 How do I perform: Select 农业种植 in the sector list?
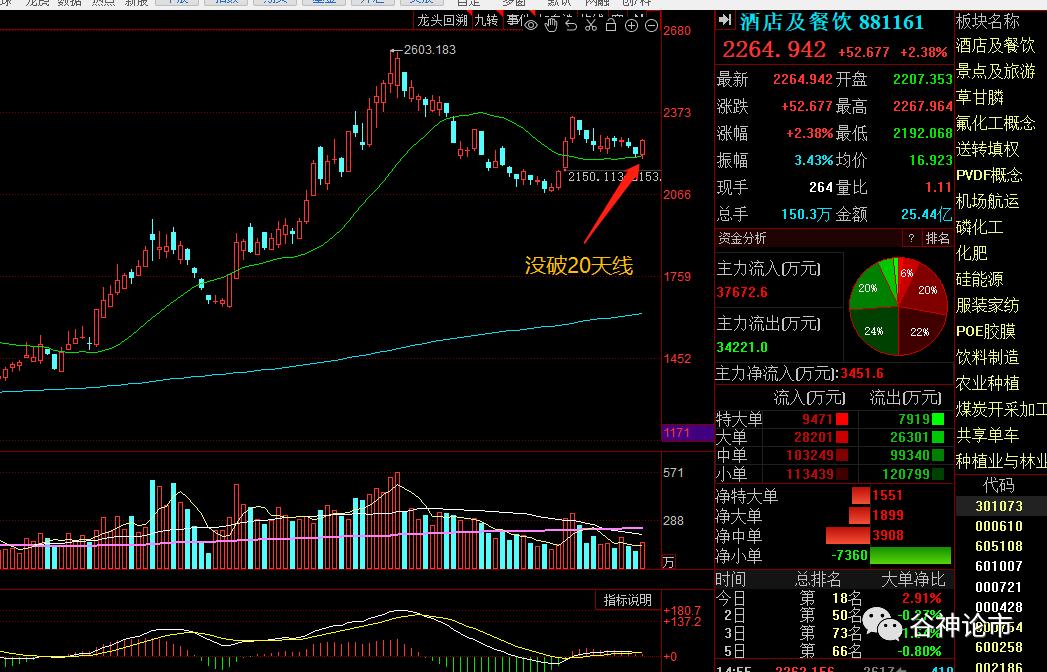(x=988, y=383)
